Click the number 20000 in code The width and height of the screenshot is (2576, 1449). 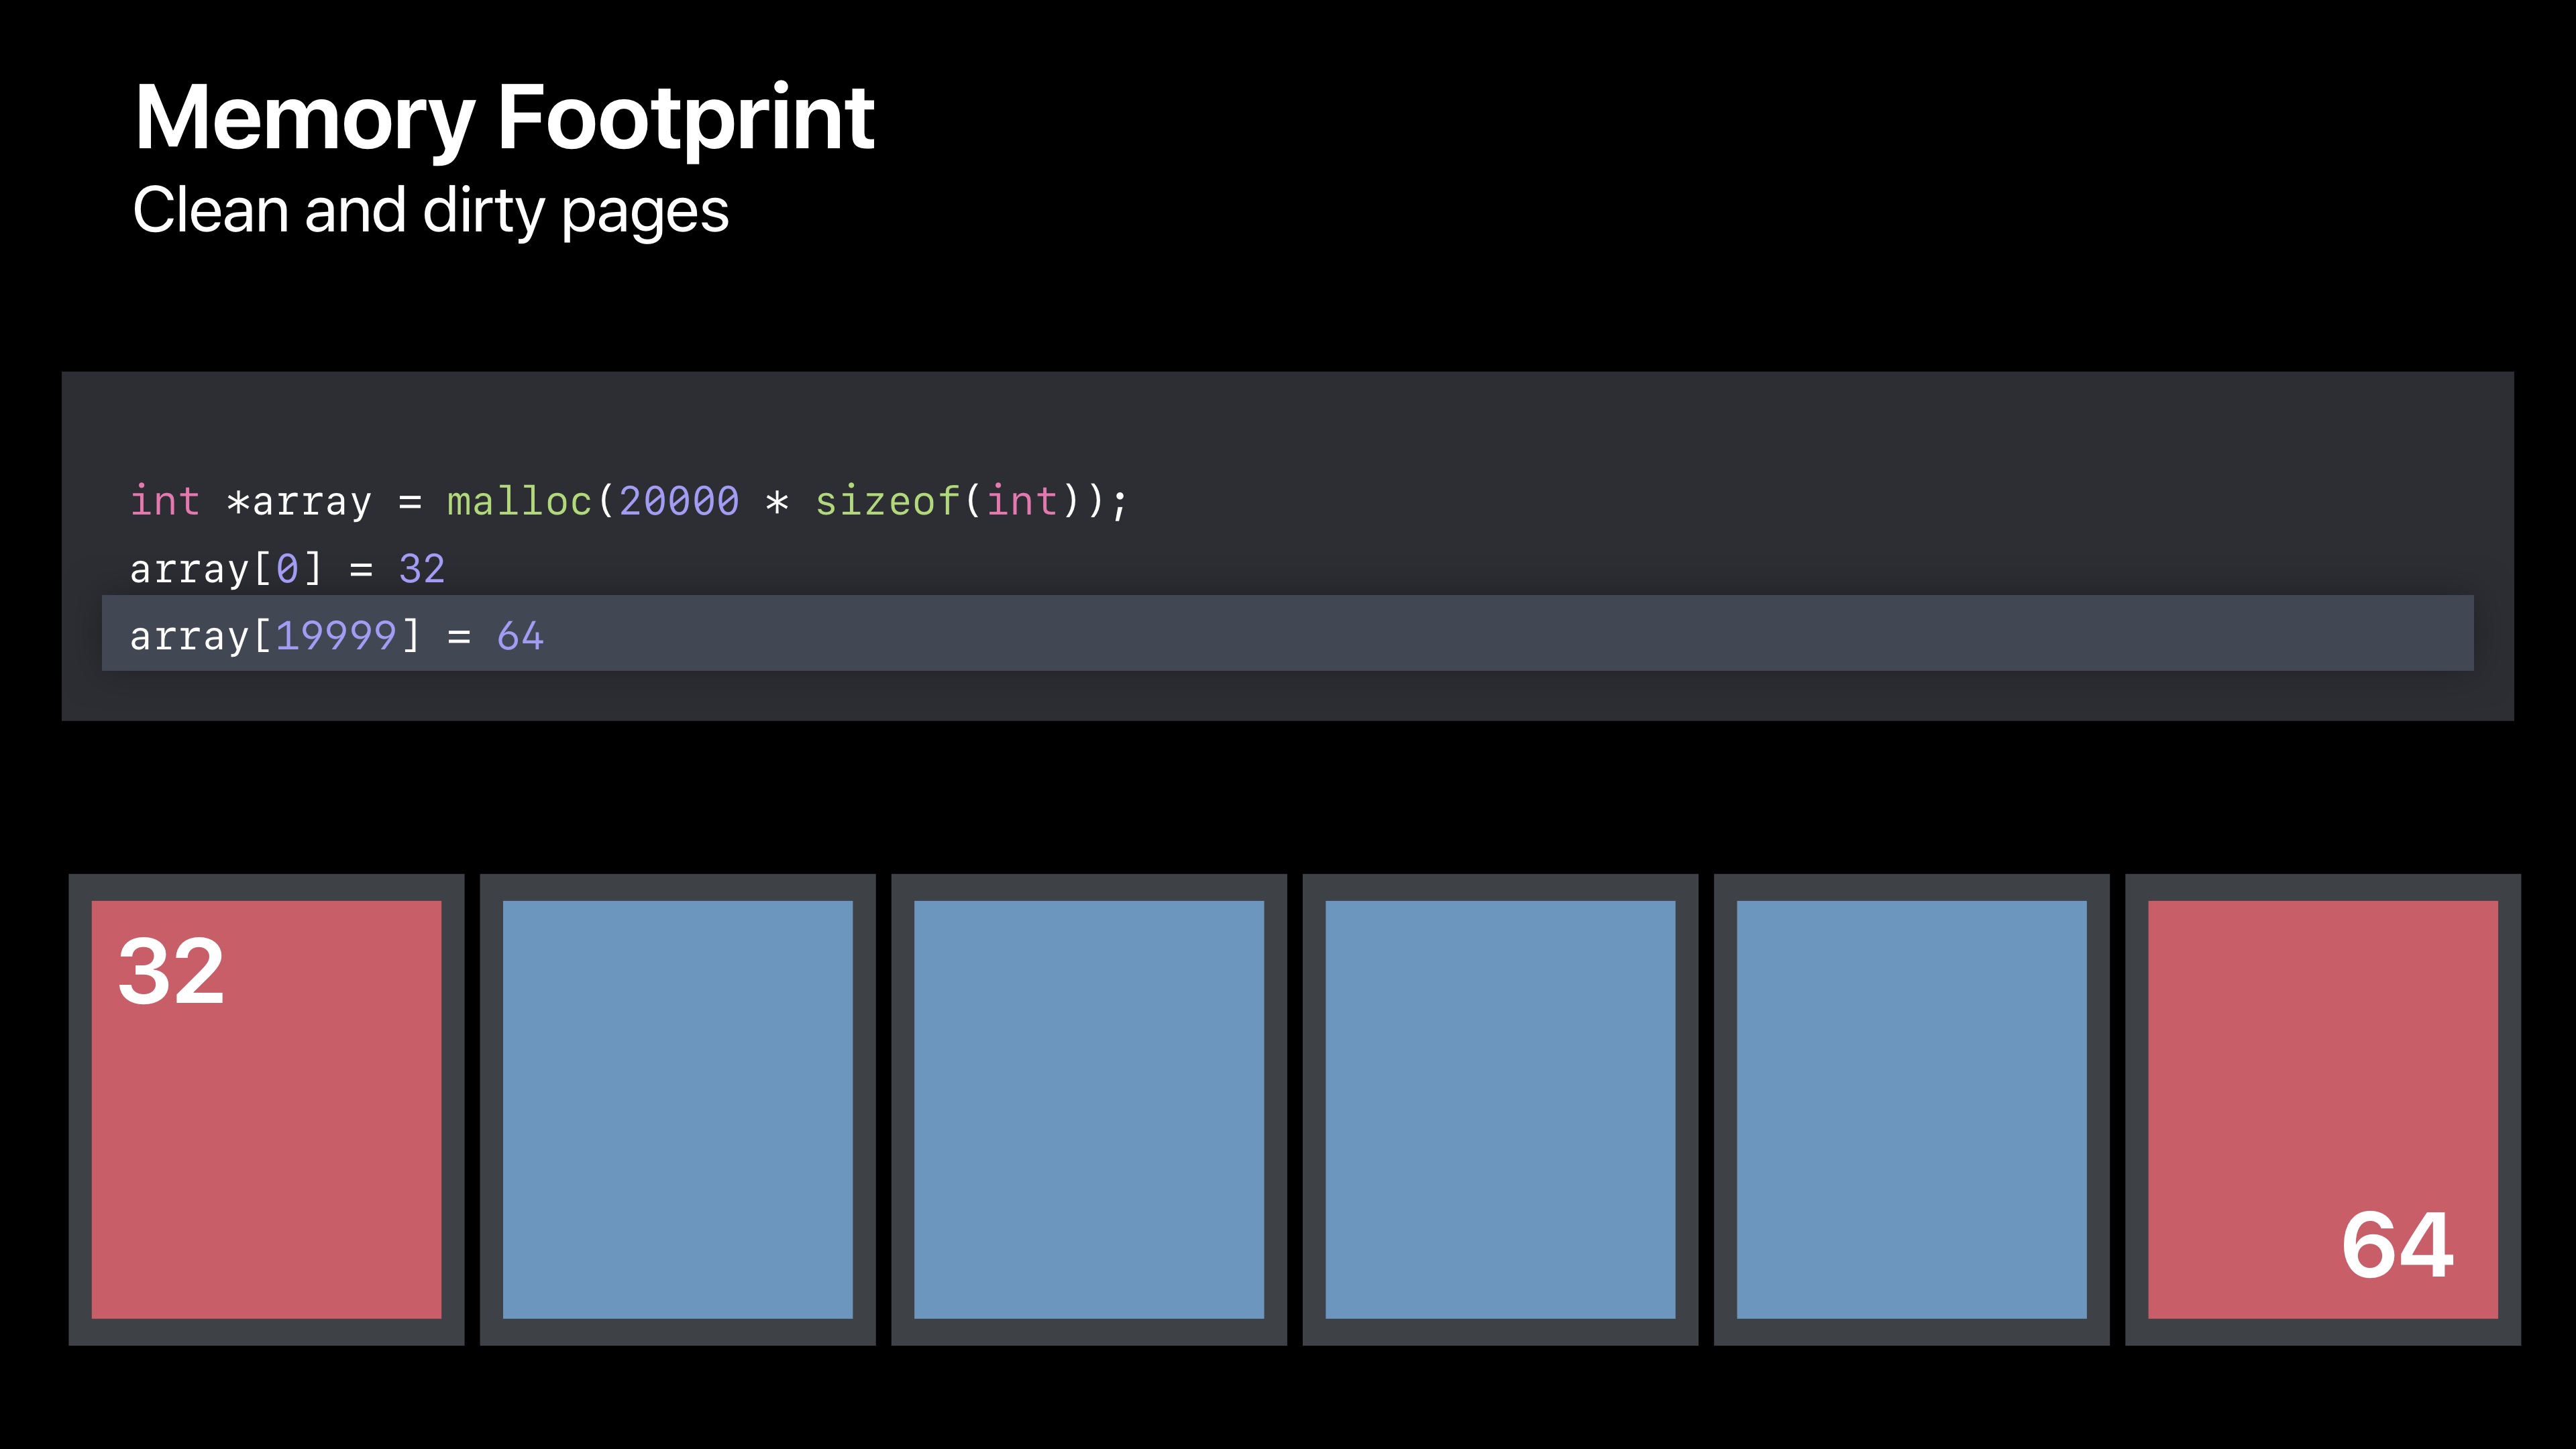[679, 501]
